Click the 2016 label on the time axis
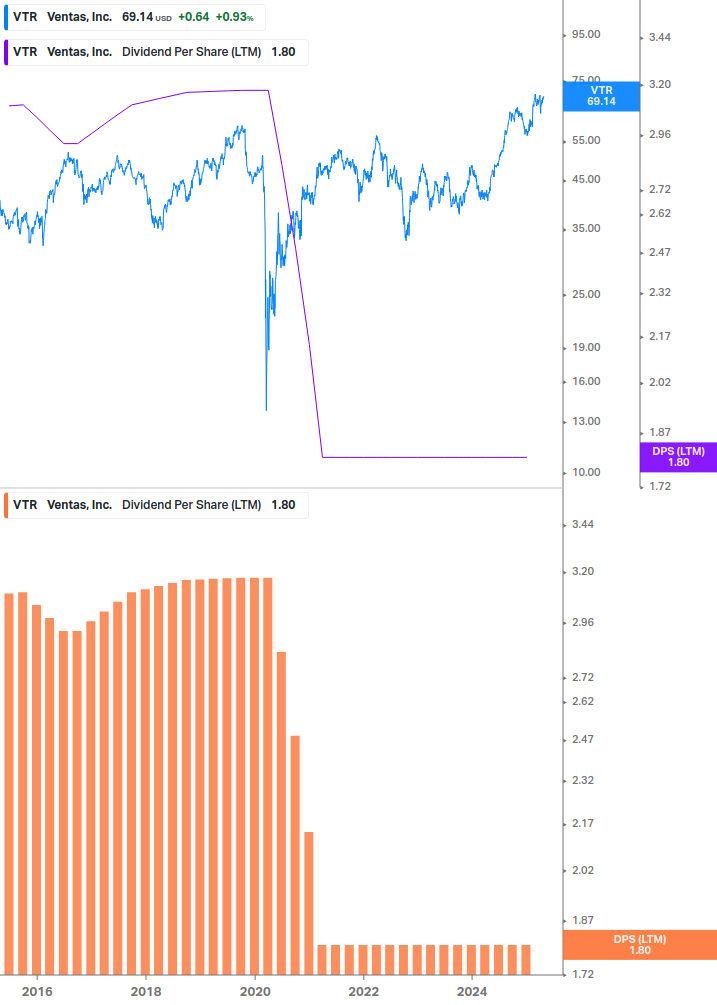This screenshot has height=1005, width=717. click(x=37, y=992)
